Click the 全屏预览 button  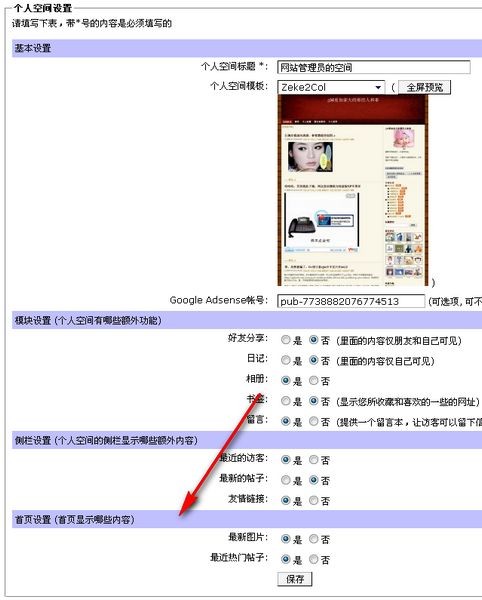(424, 87)
